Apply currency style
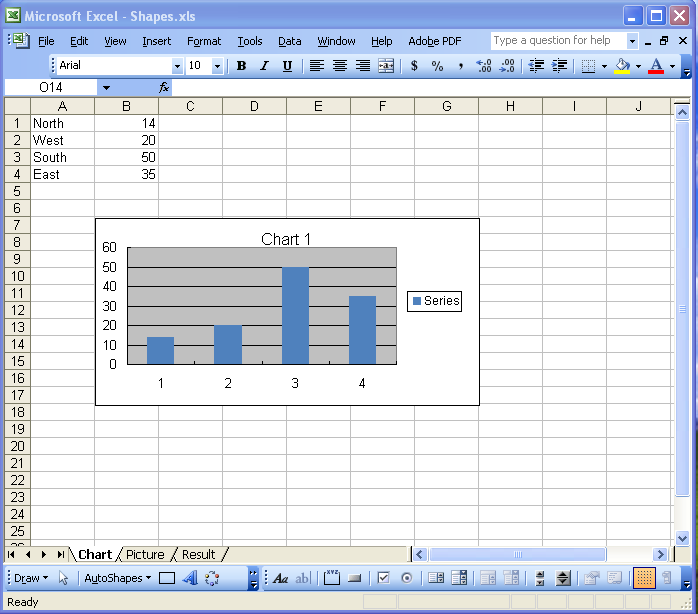Viewport: 698px width, 614px height. point(414,66)
